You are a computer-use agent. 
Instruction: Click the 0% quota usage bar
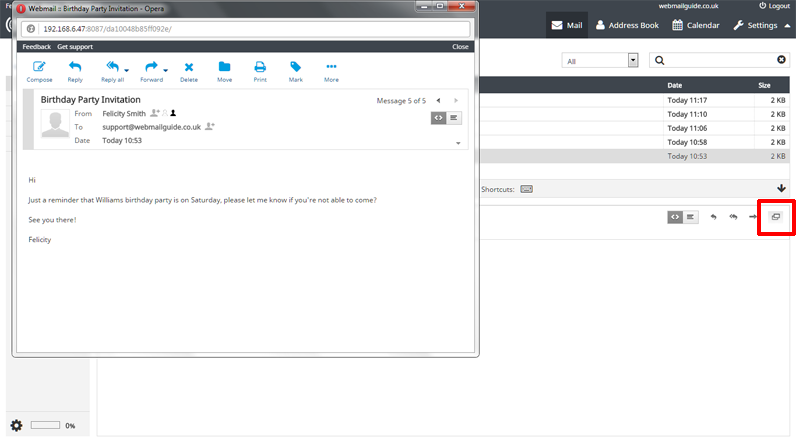tap(45, 425)
